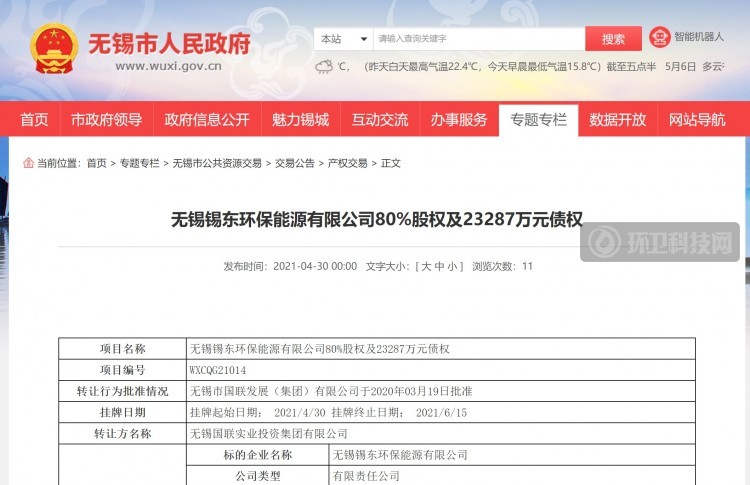
Task: Open the 互动交流 navigation tab
Action: [x=380, y=119]
